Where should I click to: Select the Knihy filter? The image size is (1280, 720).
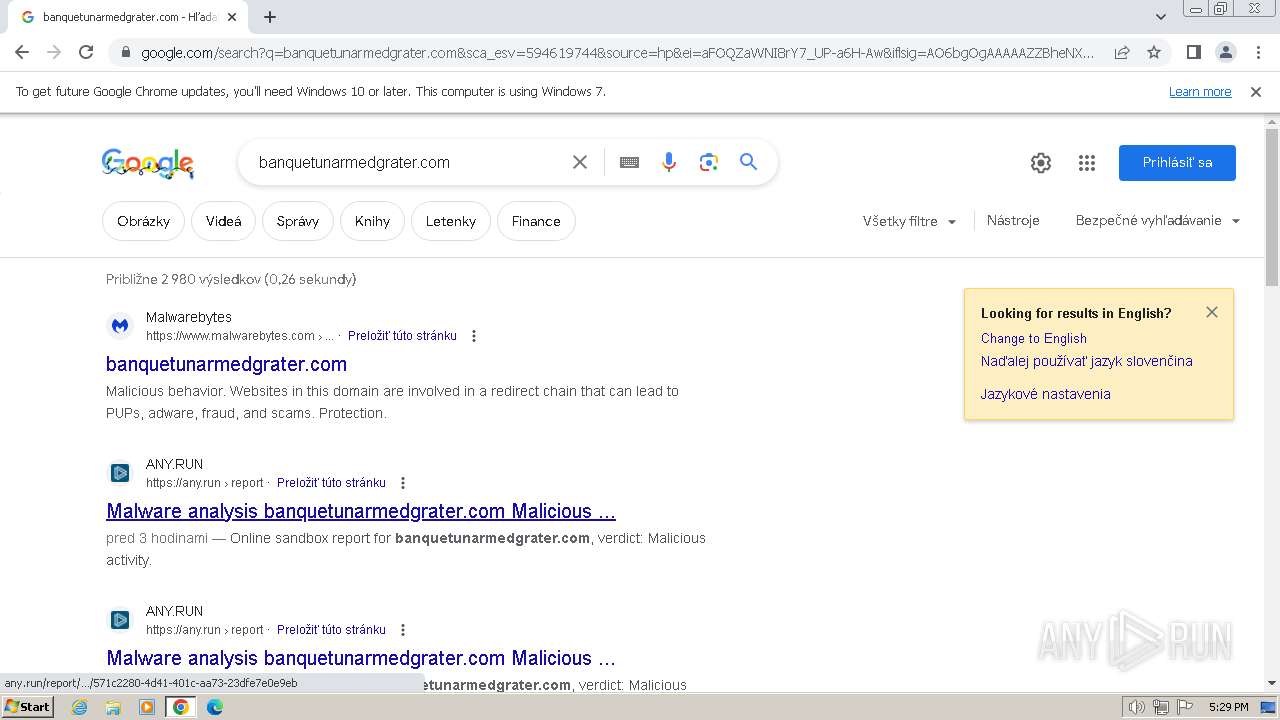click(x=372, y=221)
